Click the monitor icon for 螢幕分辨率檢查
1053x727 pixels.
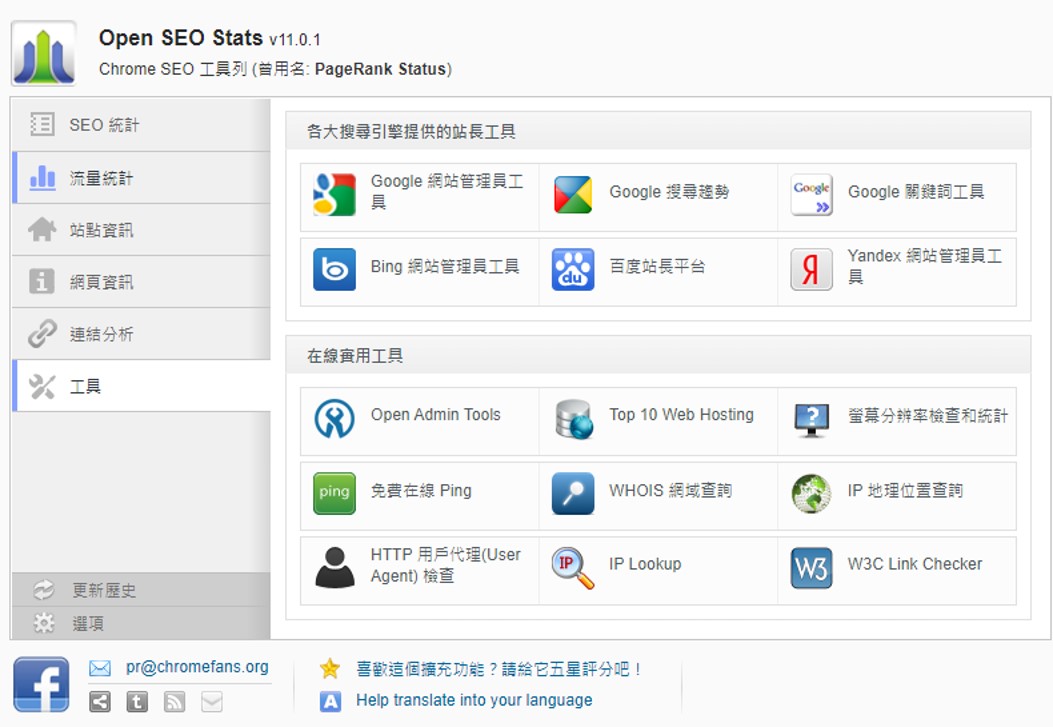point(811,420)
